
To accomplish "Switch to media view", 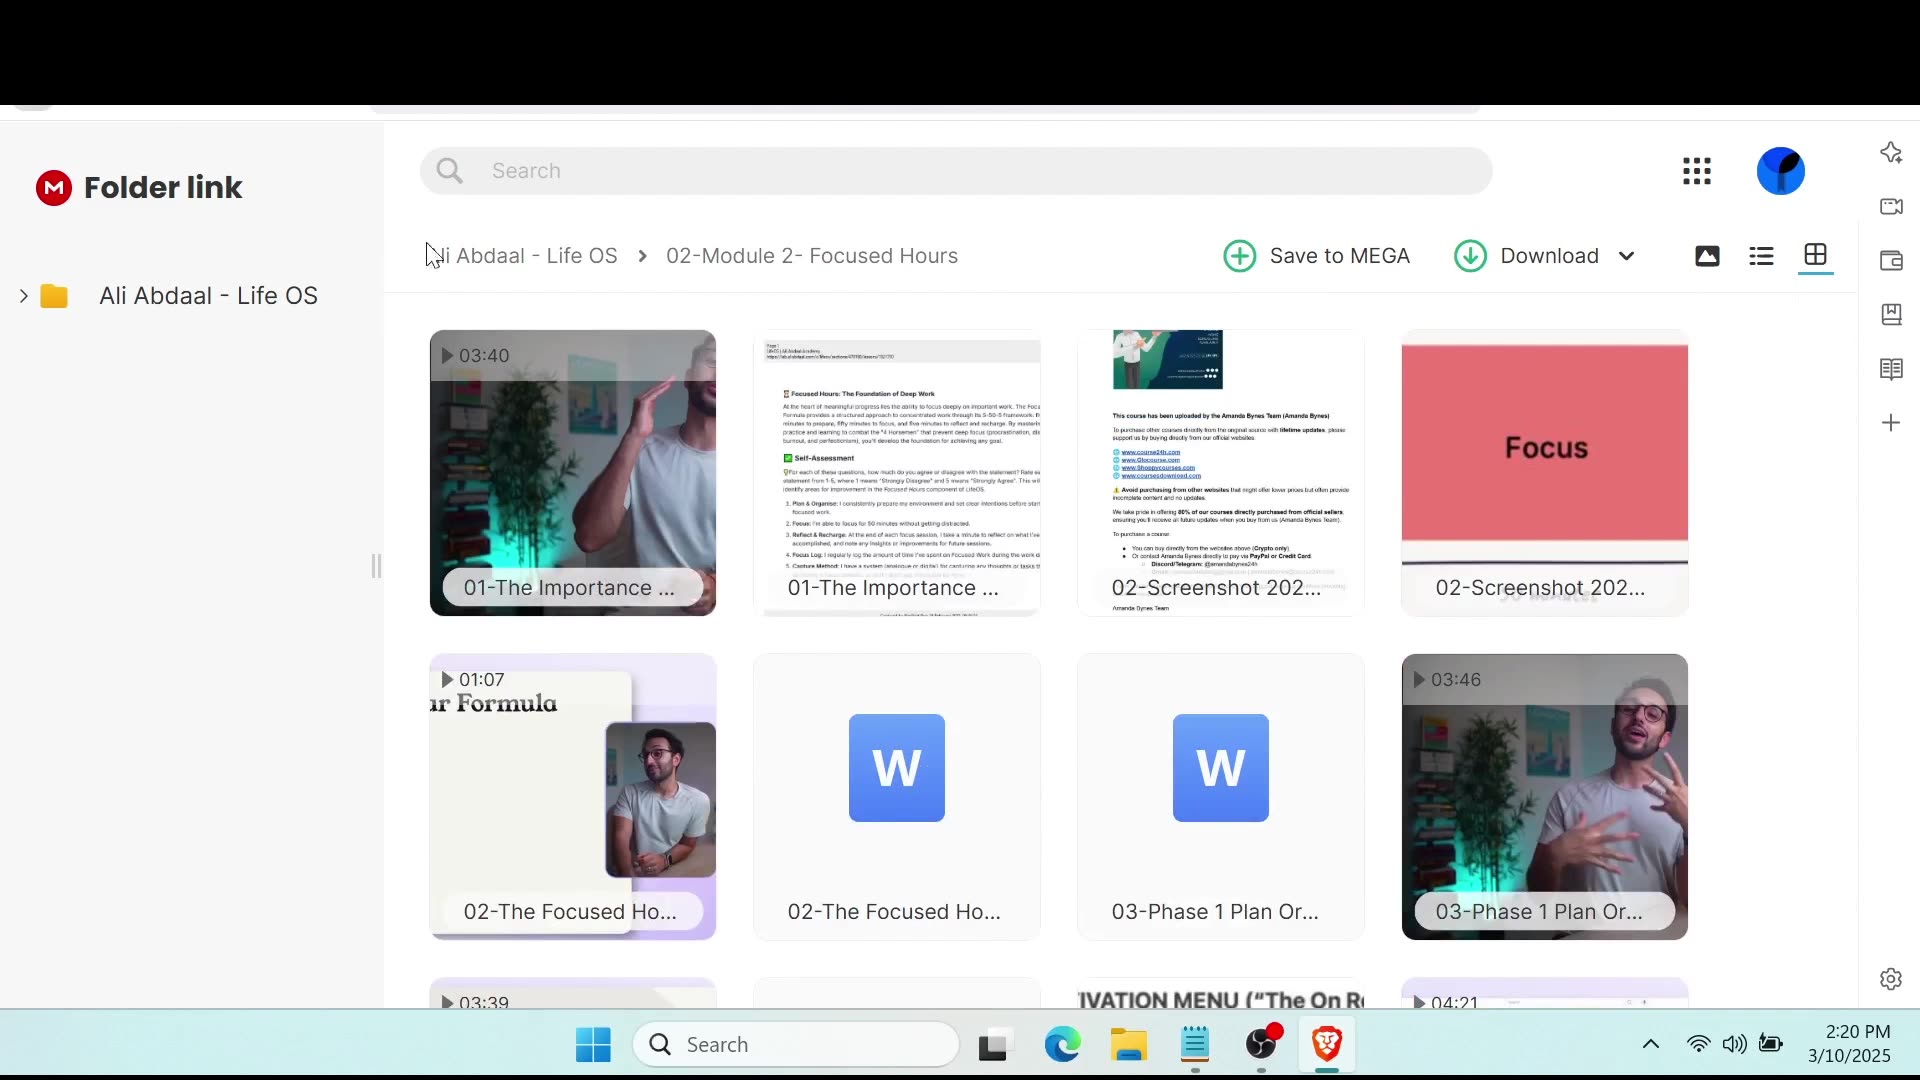I will 1708,256.
